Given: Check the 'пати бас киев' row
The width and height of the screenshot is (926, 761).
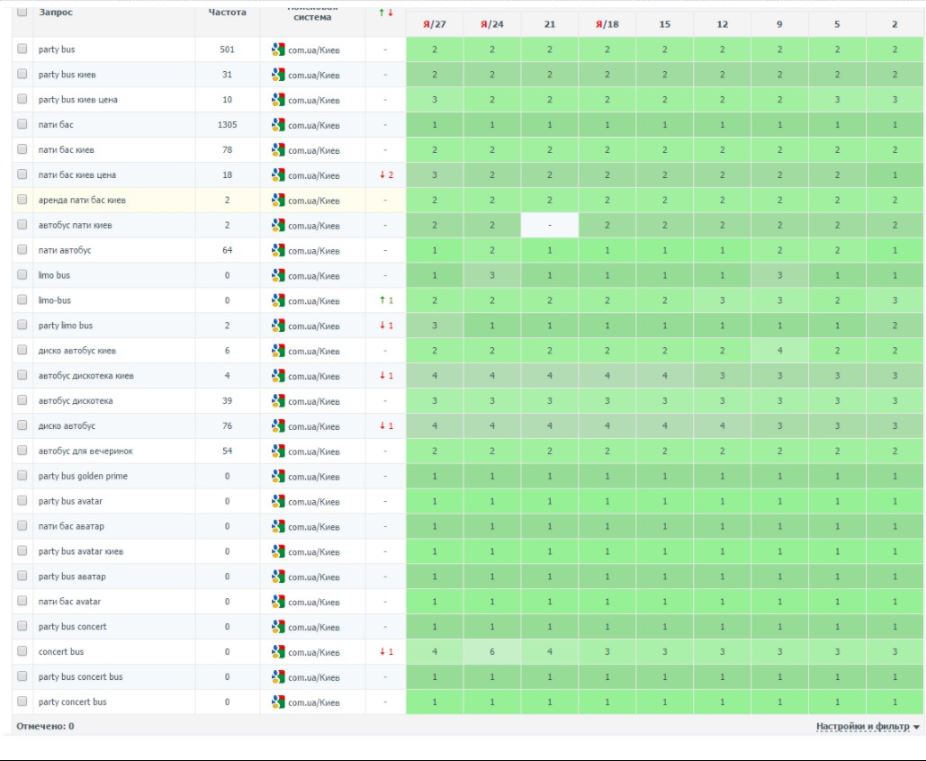Looking at the screenshot, I should (x=22, y=149).
